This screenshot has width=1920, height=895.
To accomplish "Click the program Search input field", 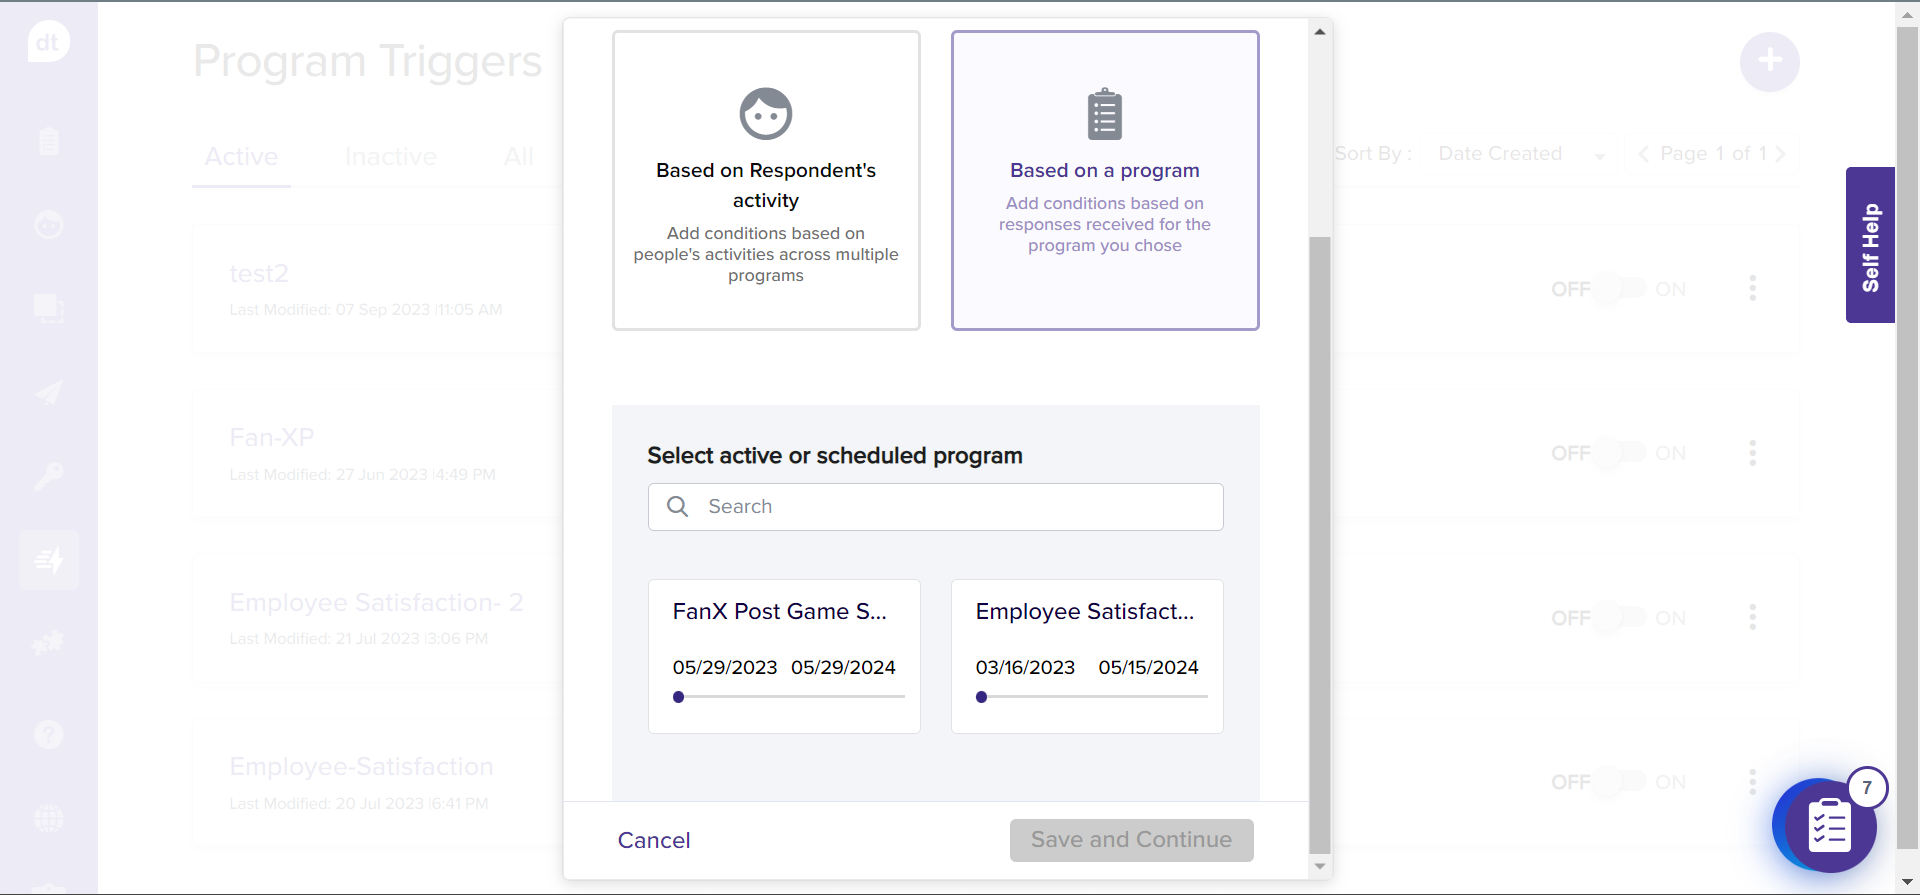I will [950, 507].
